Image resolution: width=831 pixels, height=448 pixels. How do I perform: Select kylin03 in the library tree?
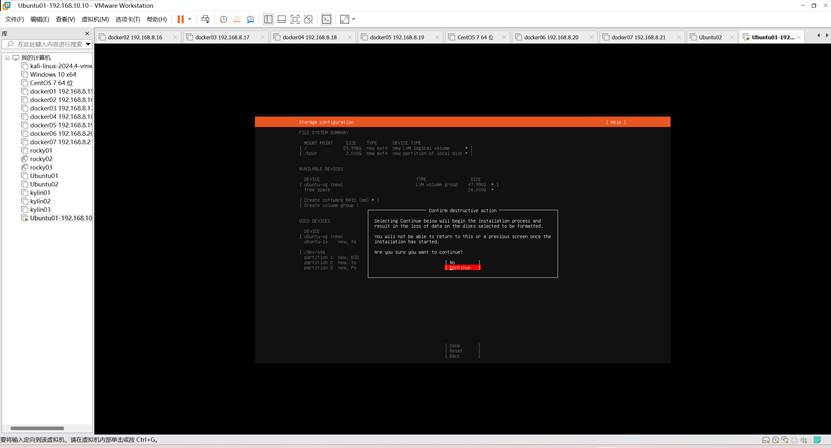click(36, 210)
